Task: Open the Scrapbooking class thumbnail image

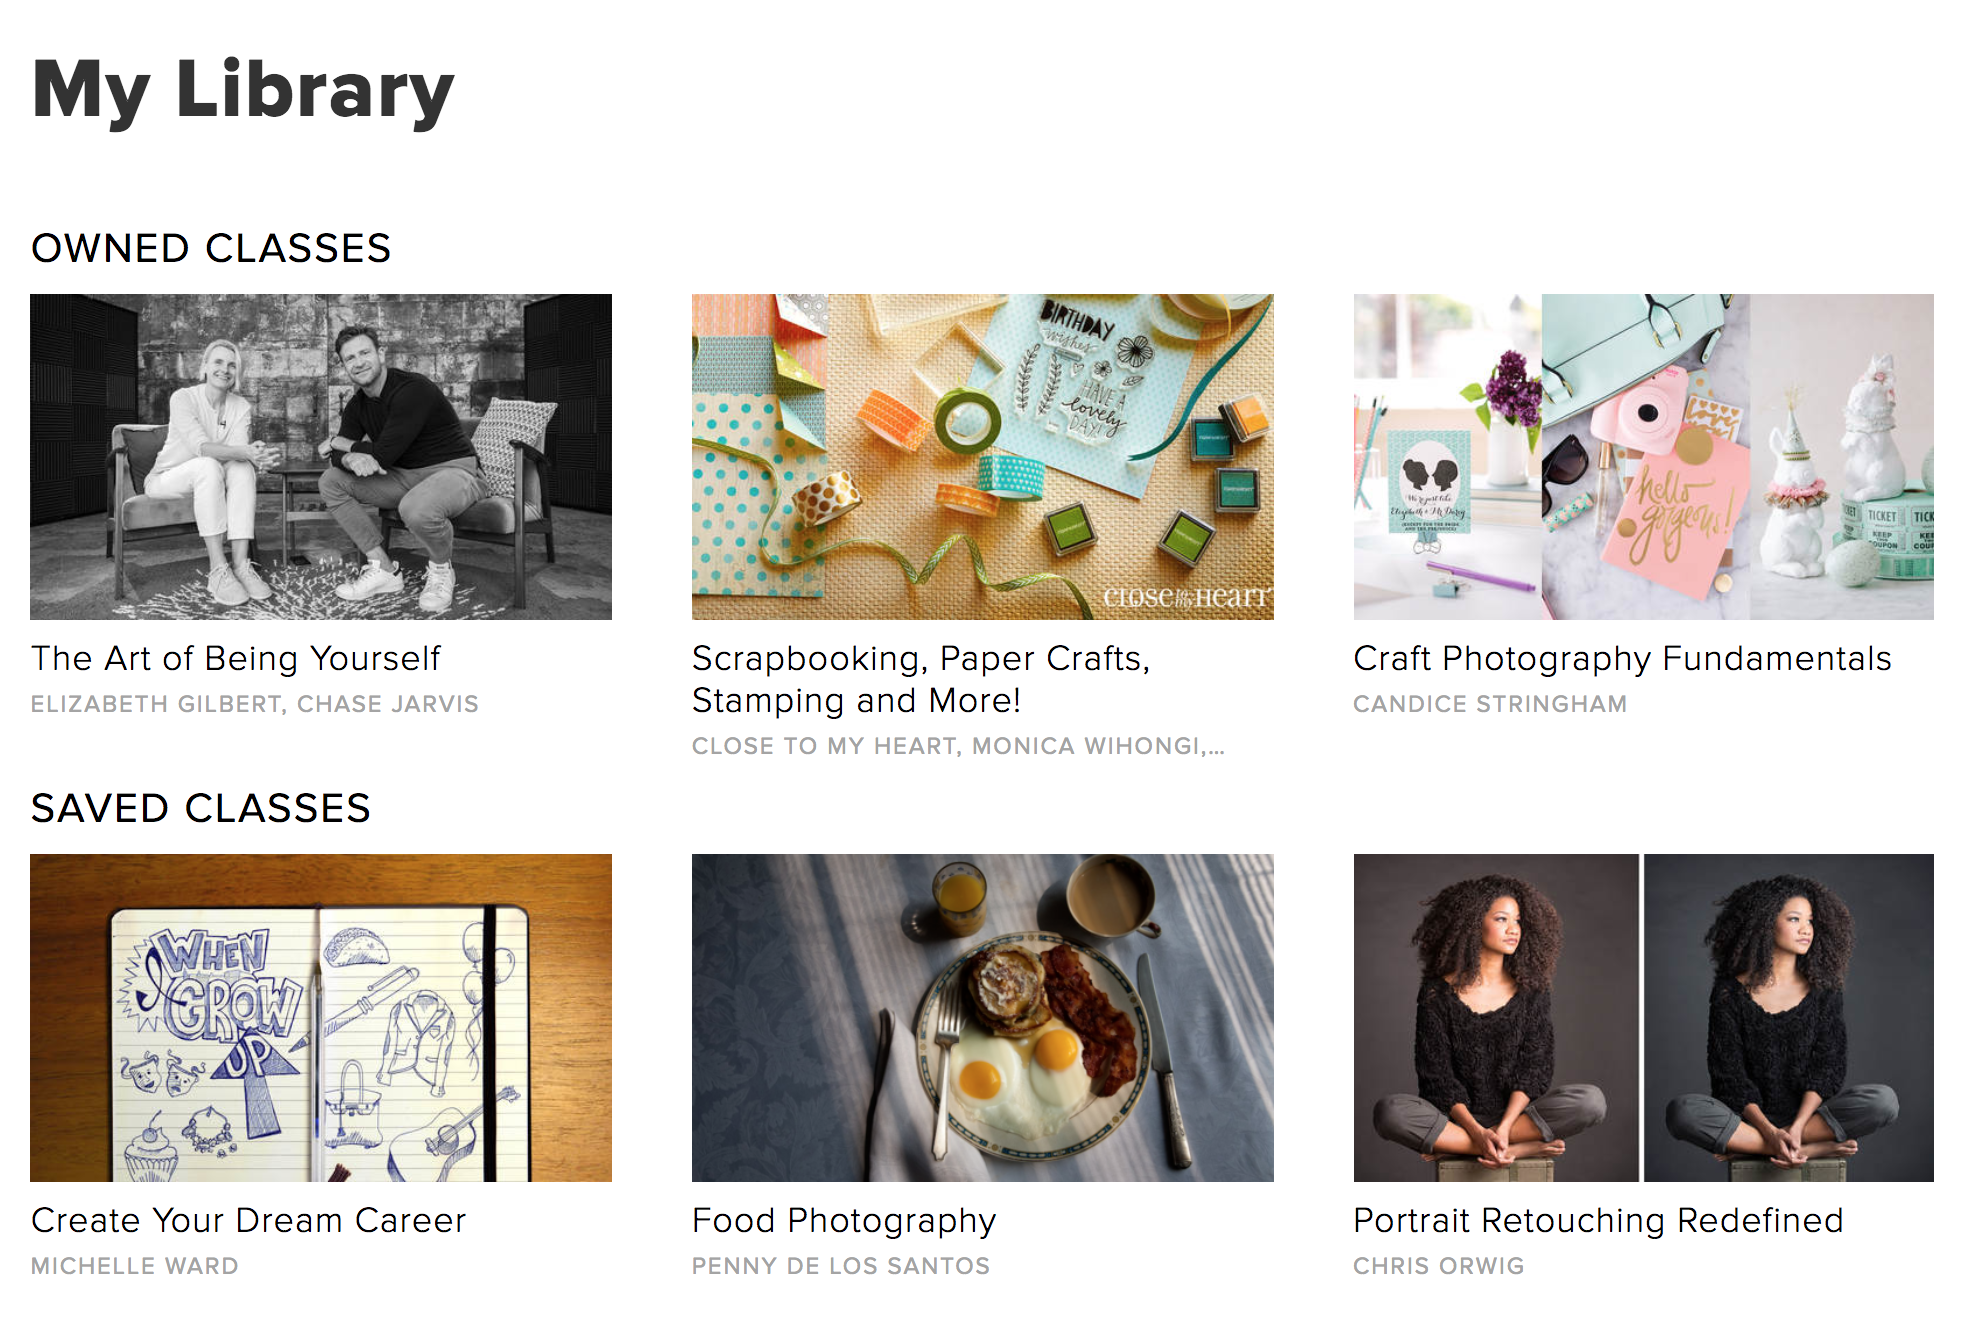Action: tap(982, 456)
